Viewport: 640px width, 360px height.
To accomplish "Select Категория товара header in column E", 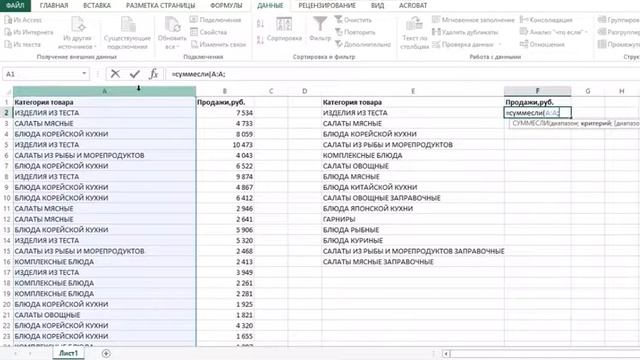I will pos(413,102).
